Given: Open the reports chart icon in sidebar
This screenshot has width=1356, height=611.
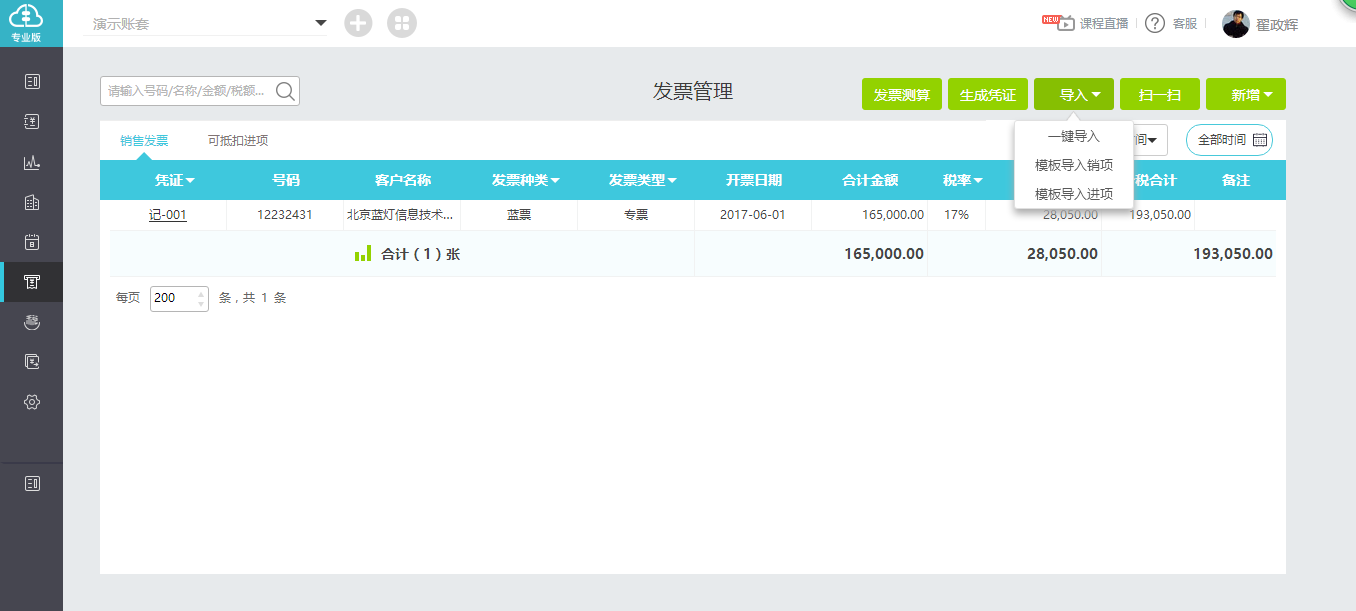Looking at the screenshot, I should point(32,161).
